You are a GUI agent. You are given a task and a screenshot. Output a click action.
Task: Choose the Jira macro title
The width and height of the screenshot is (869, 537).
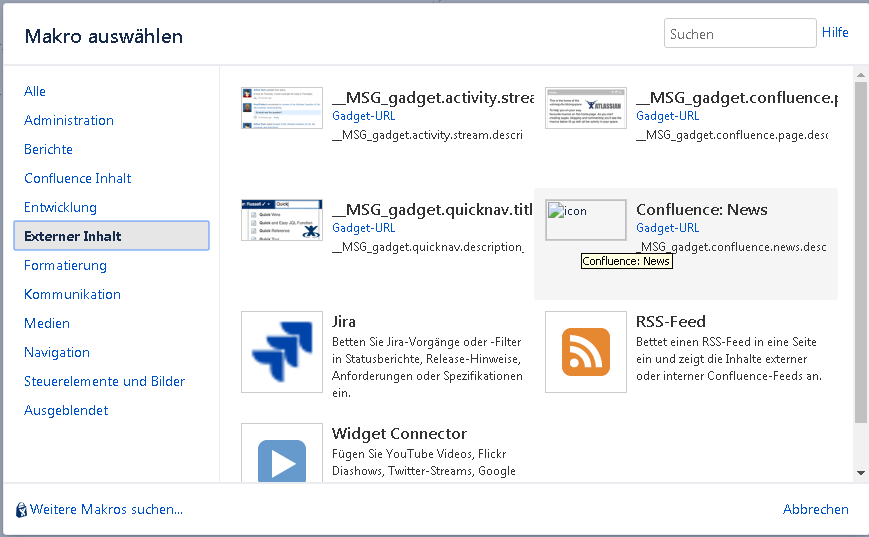click(x=344, y=321)
